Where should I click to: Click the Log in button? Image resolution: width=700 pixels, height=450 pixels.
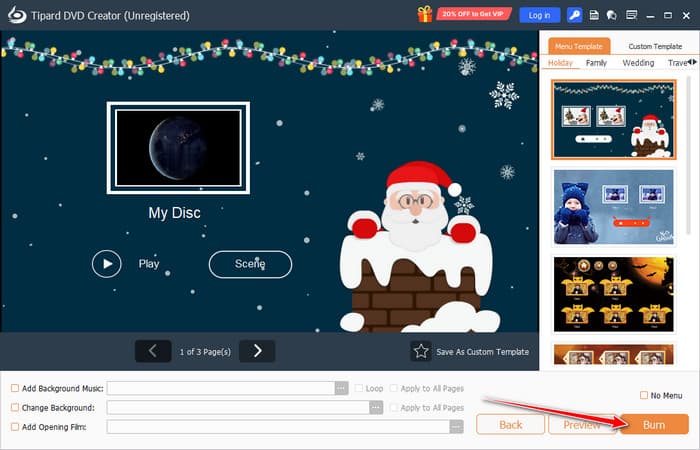tap(539, 15)
